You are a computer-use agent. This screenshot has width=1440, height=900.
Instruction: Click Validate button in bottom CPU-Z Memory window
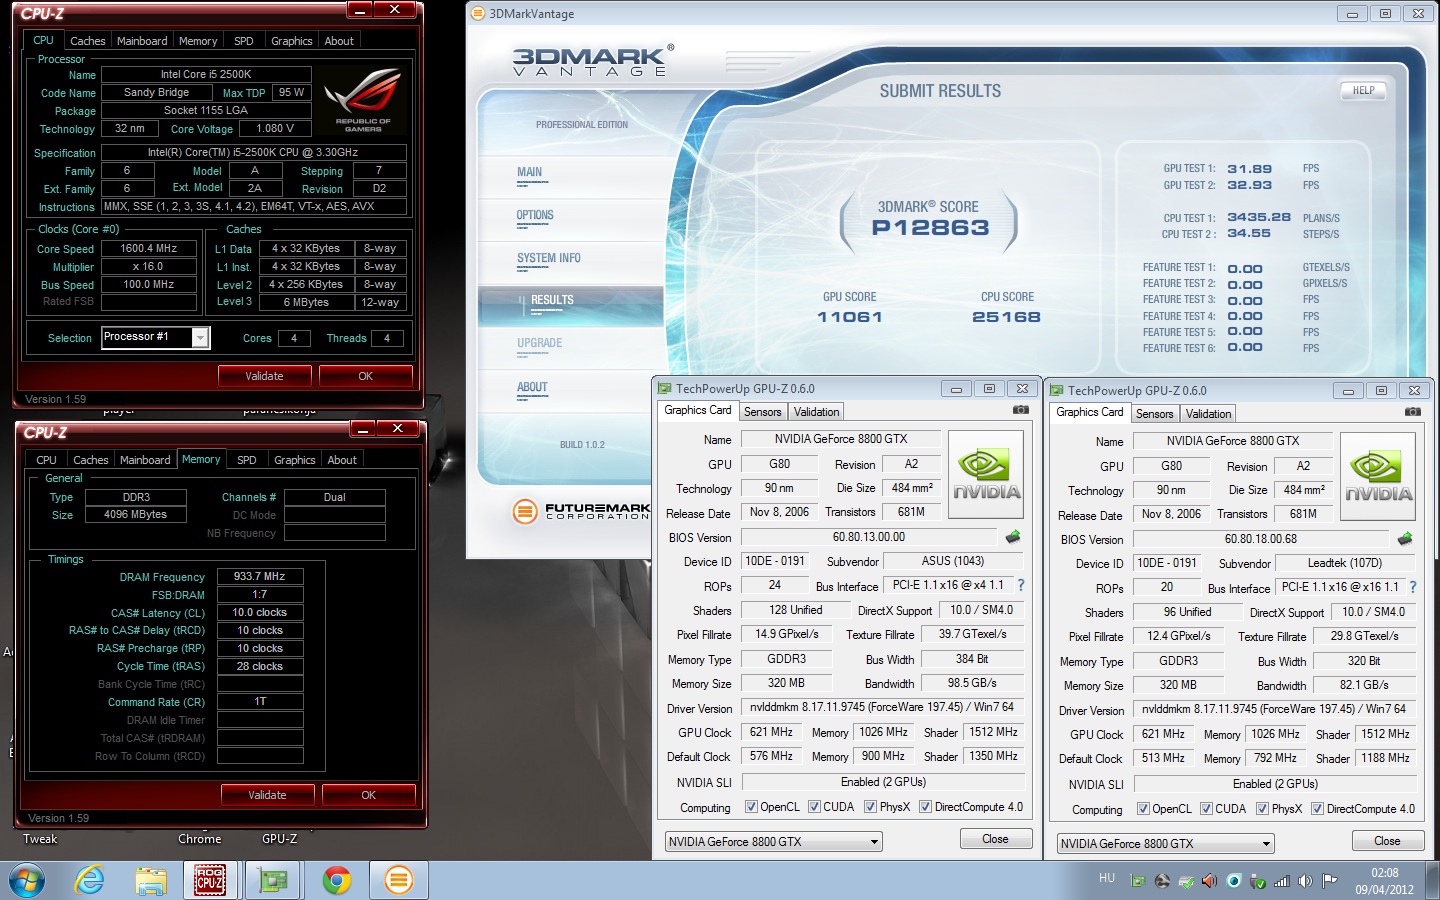(267, 795)
